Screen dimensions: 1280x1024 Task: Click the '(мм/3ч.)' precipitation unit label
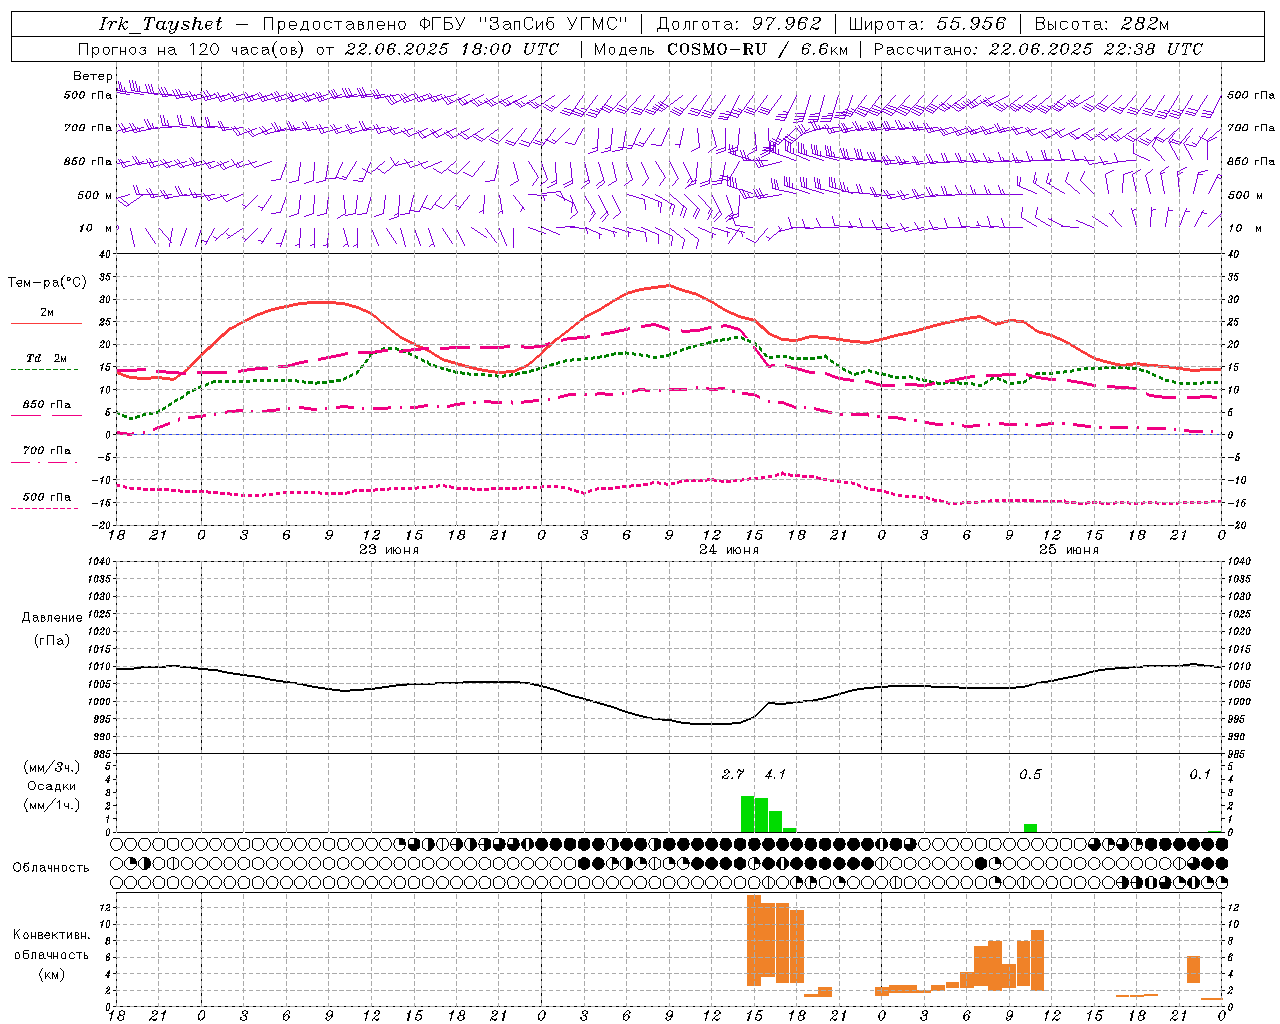52,767
